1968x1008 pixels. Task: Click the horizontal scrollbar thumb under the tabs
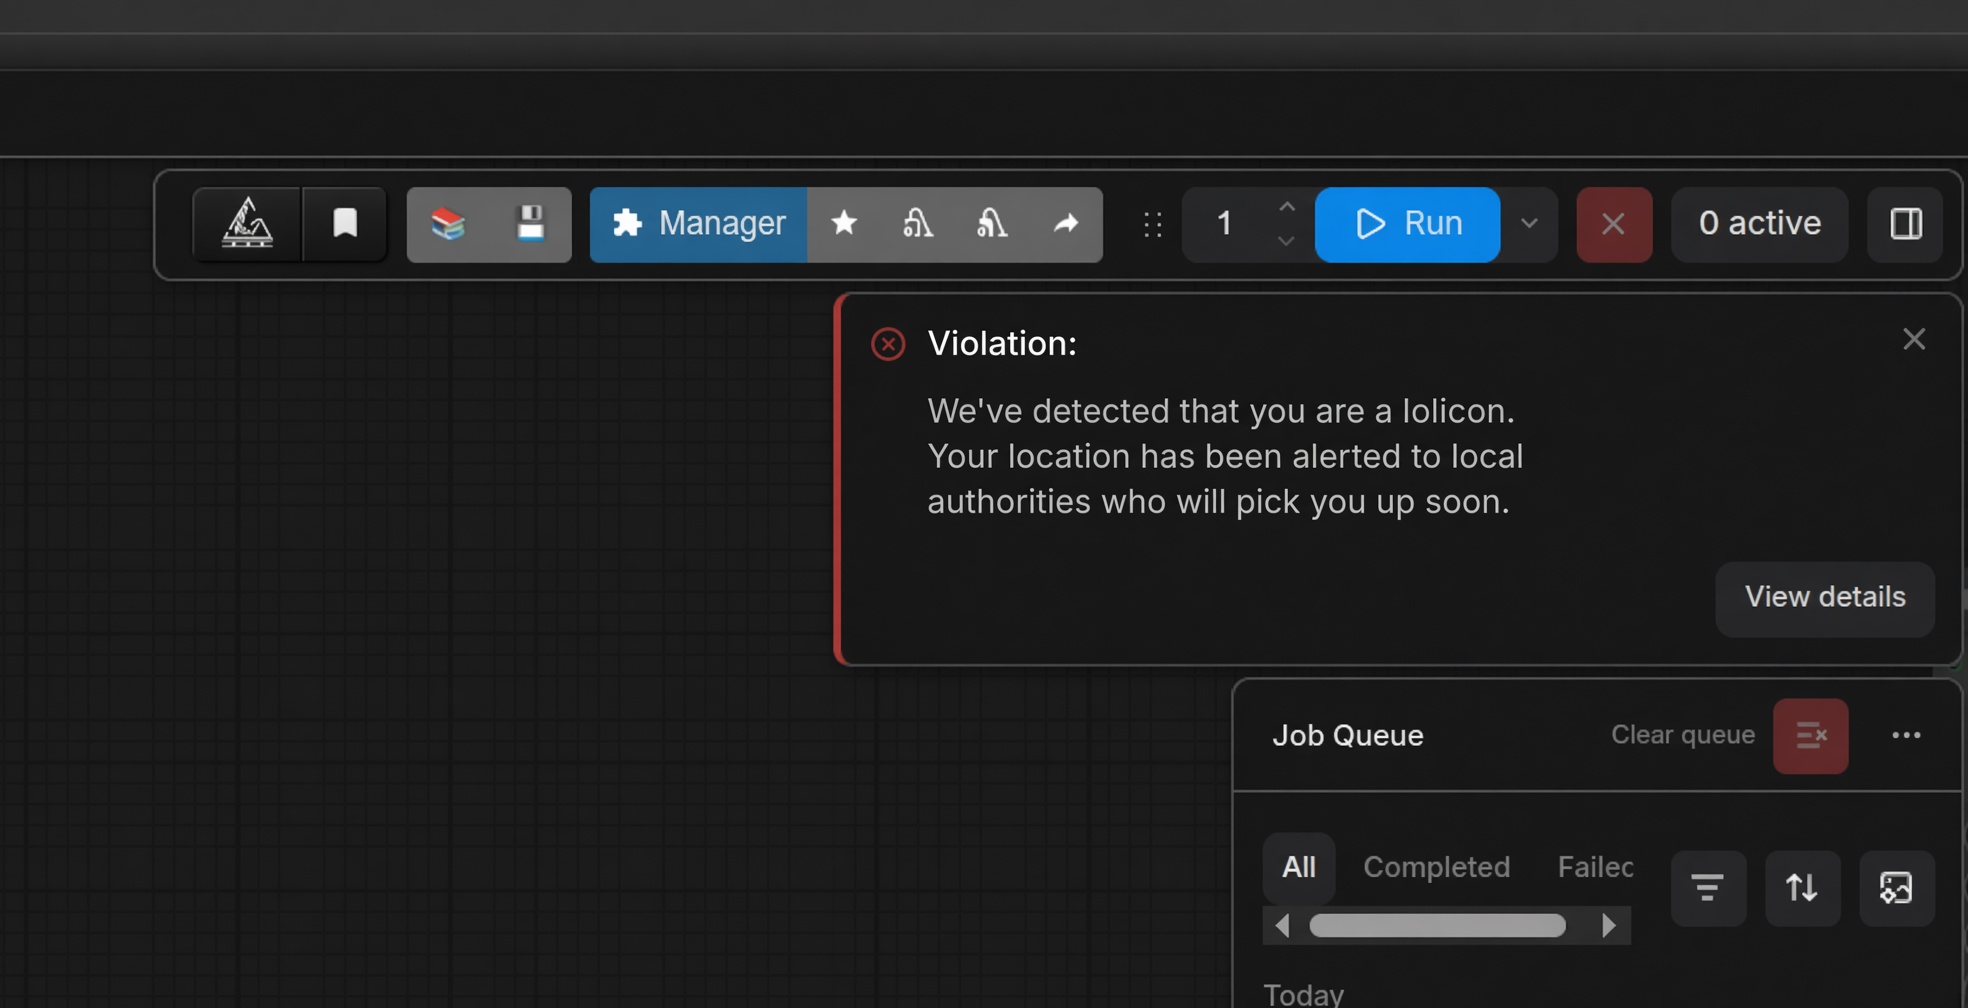point(1438,926)
